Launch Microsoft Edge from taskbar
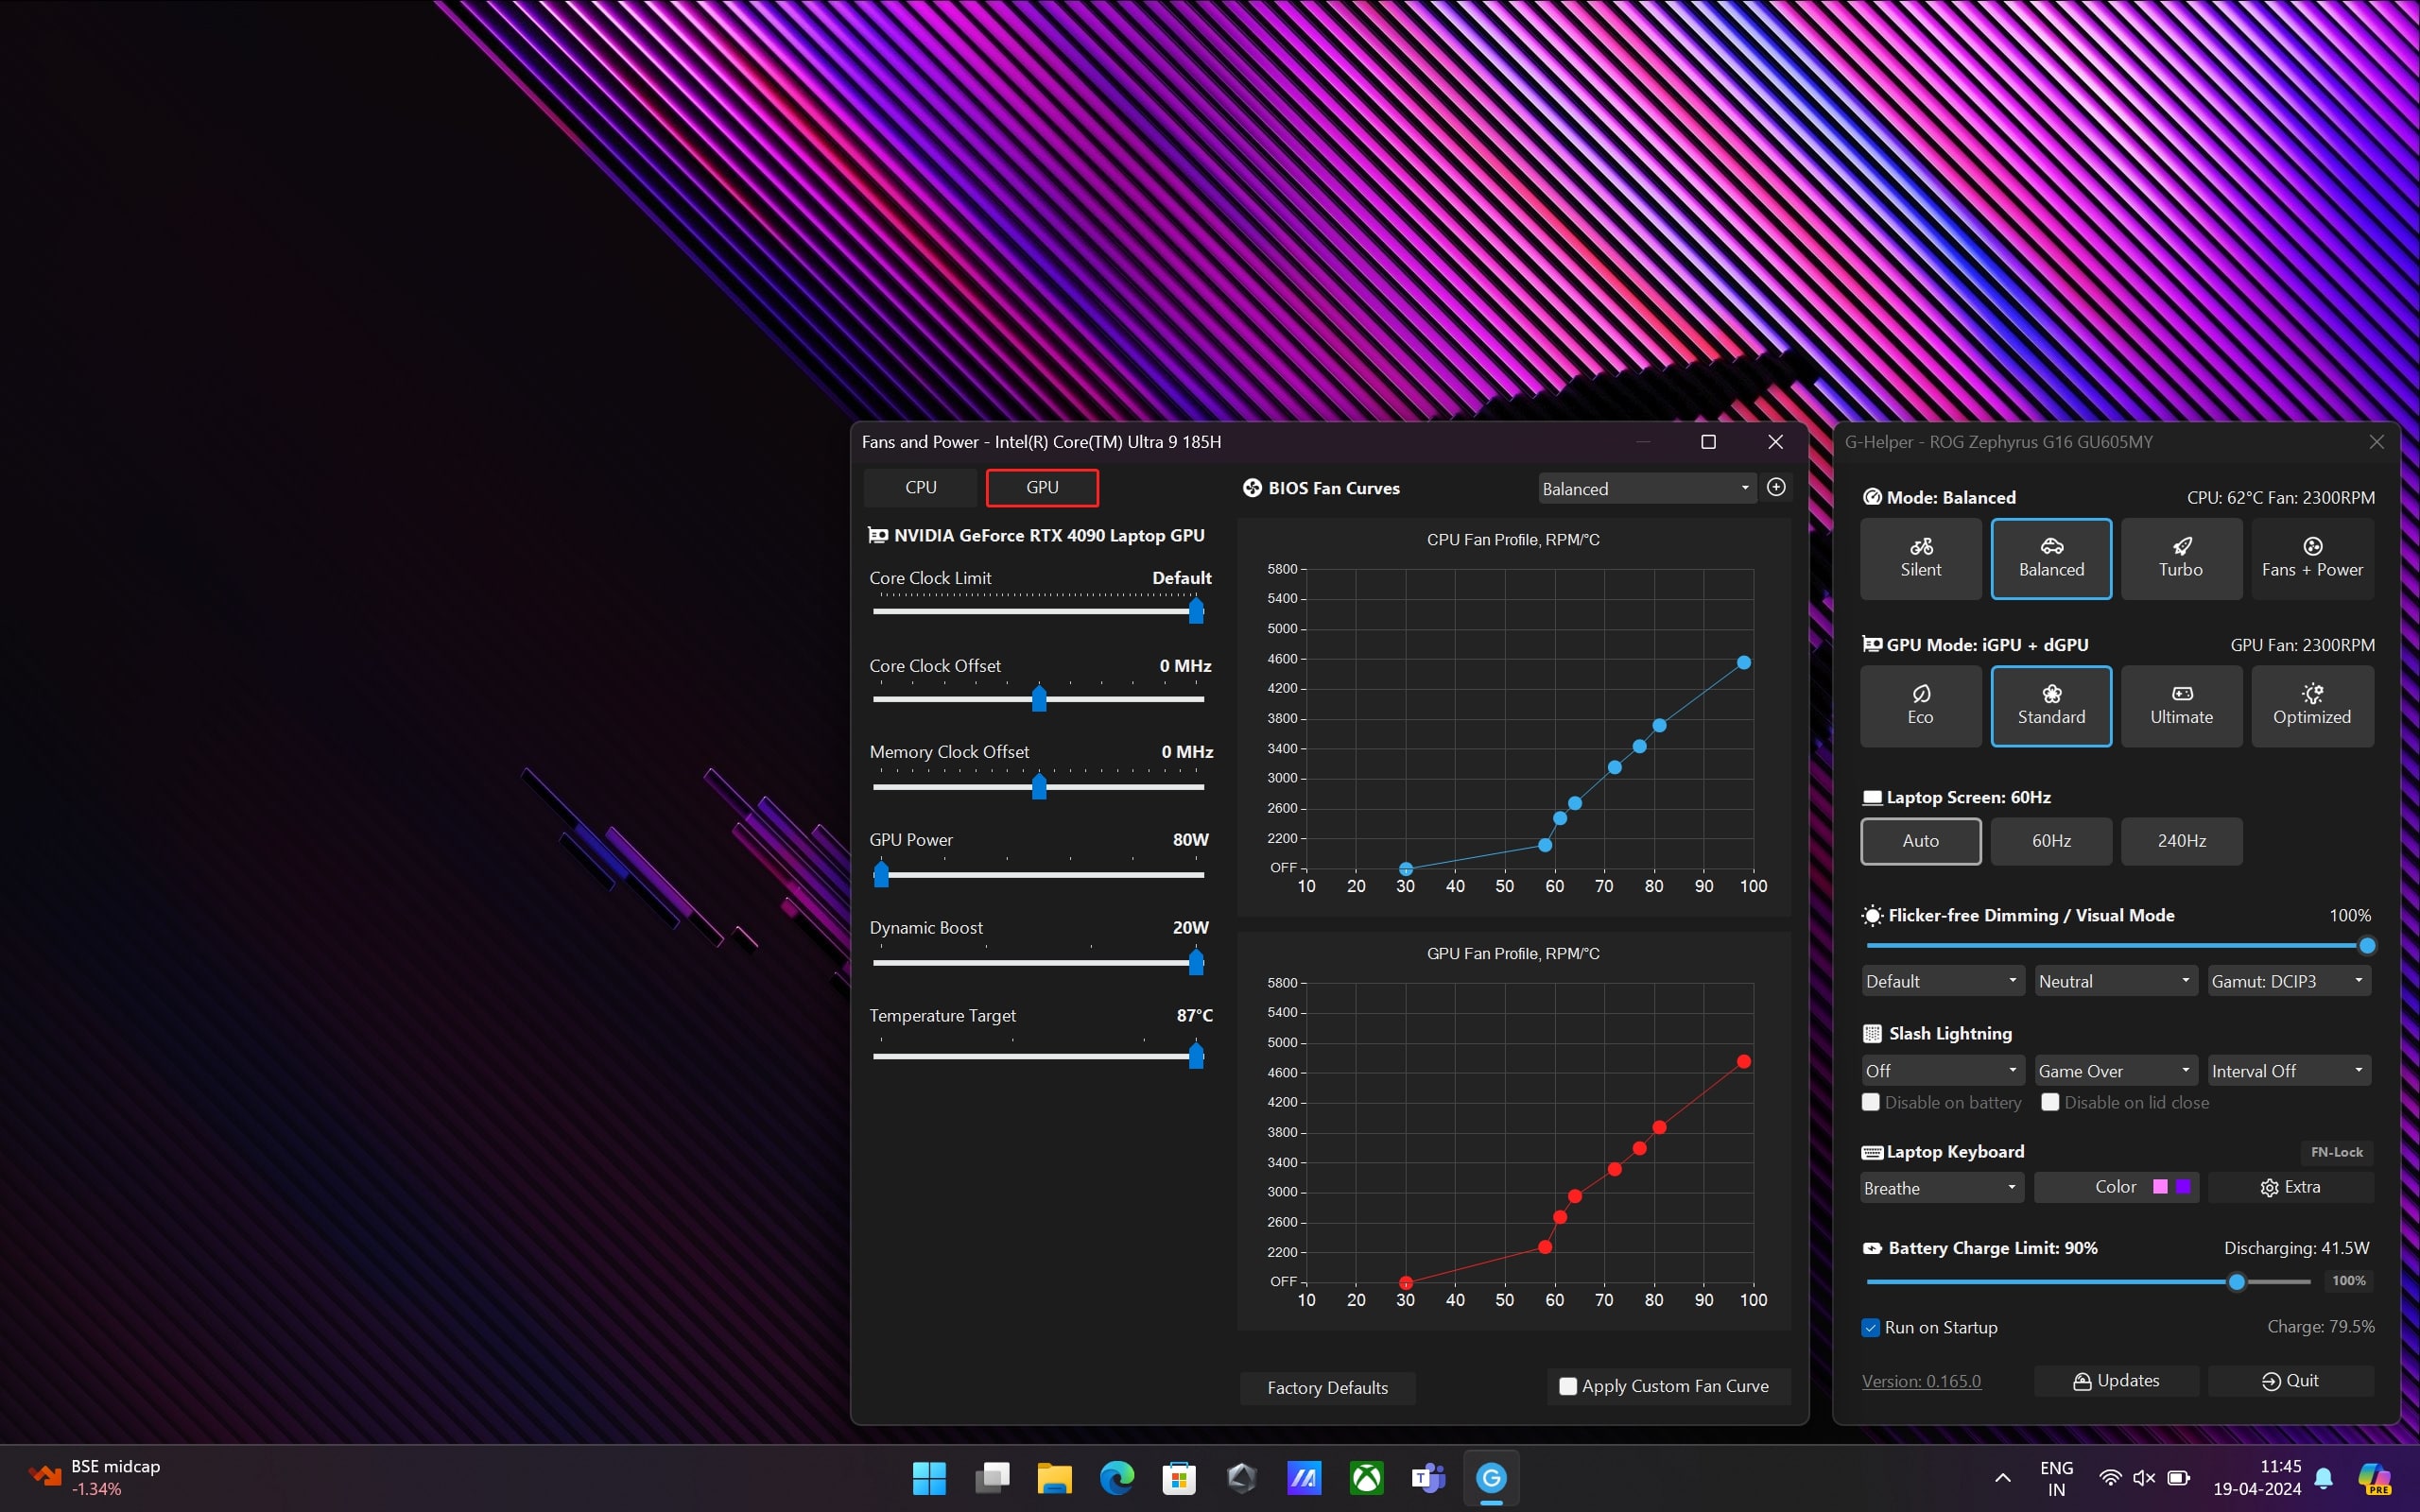 tap(1117, 1478)
